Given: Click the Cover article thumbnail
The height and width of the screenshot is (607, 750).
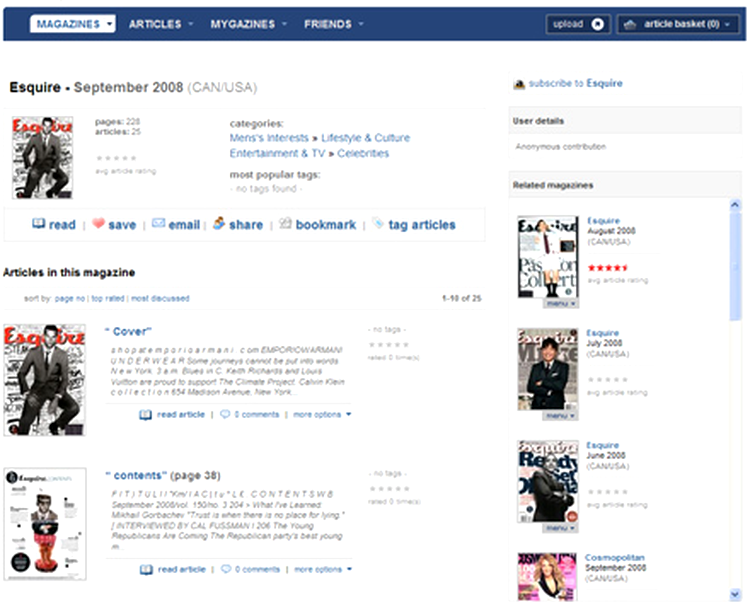Looking at the screenshot, I should pos(44,380).
